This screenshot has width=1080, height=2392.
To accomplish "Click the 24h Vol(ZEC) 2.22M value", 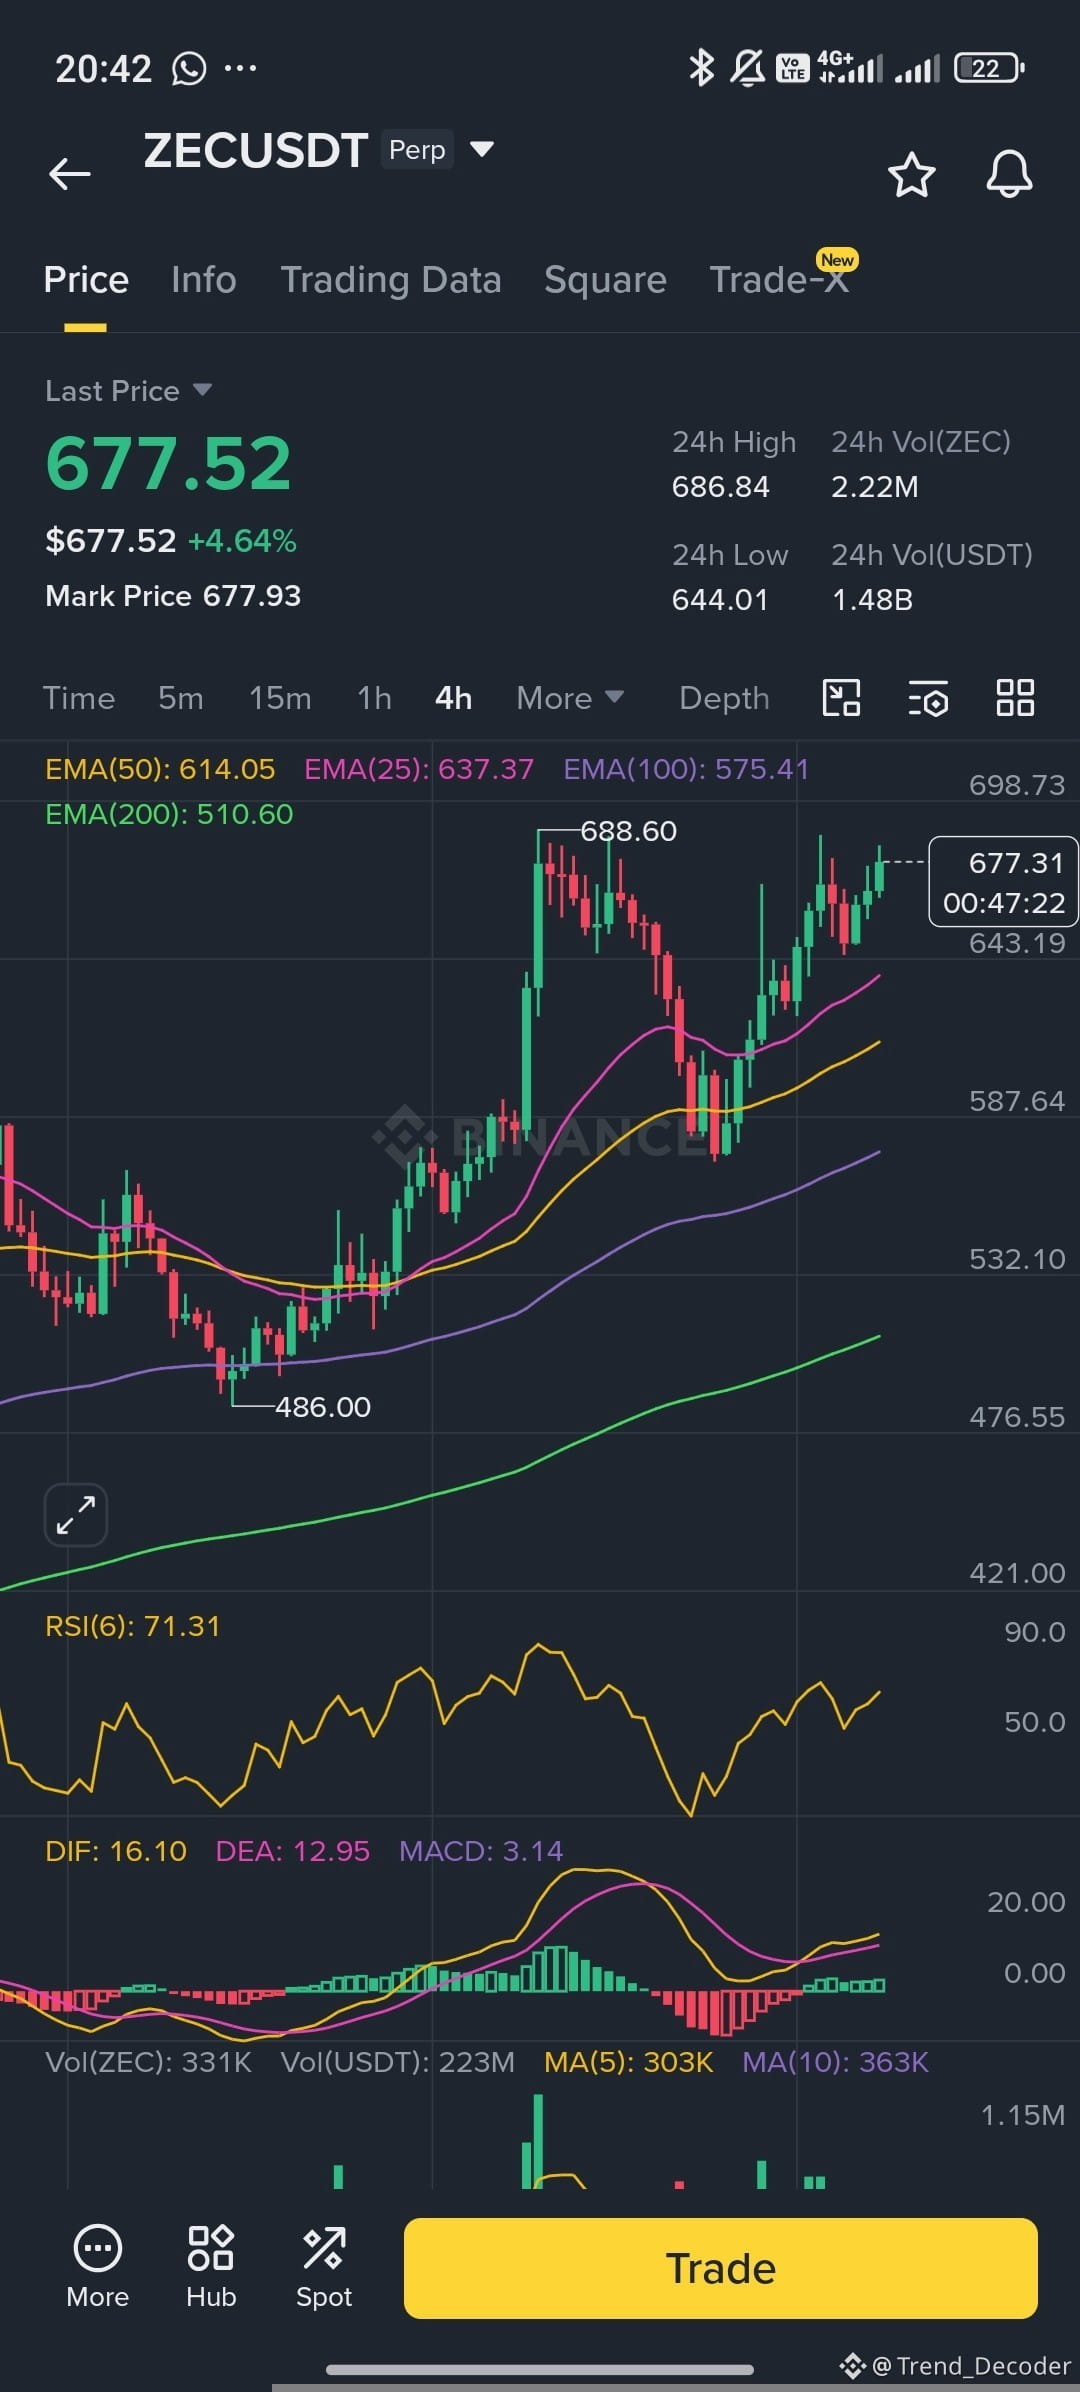I will click(874, 487).
